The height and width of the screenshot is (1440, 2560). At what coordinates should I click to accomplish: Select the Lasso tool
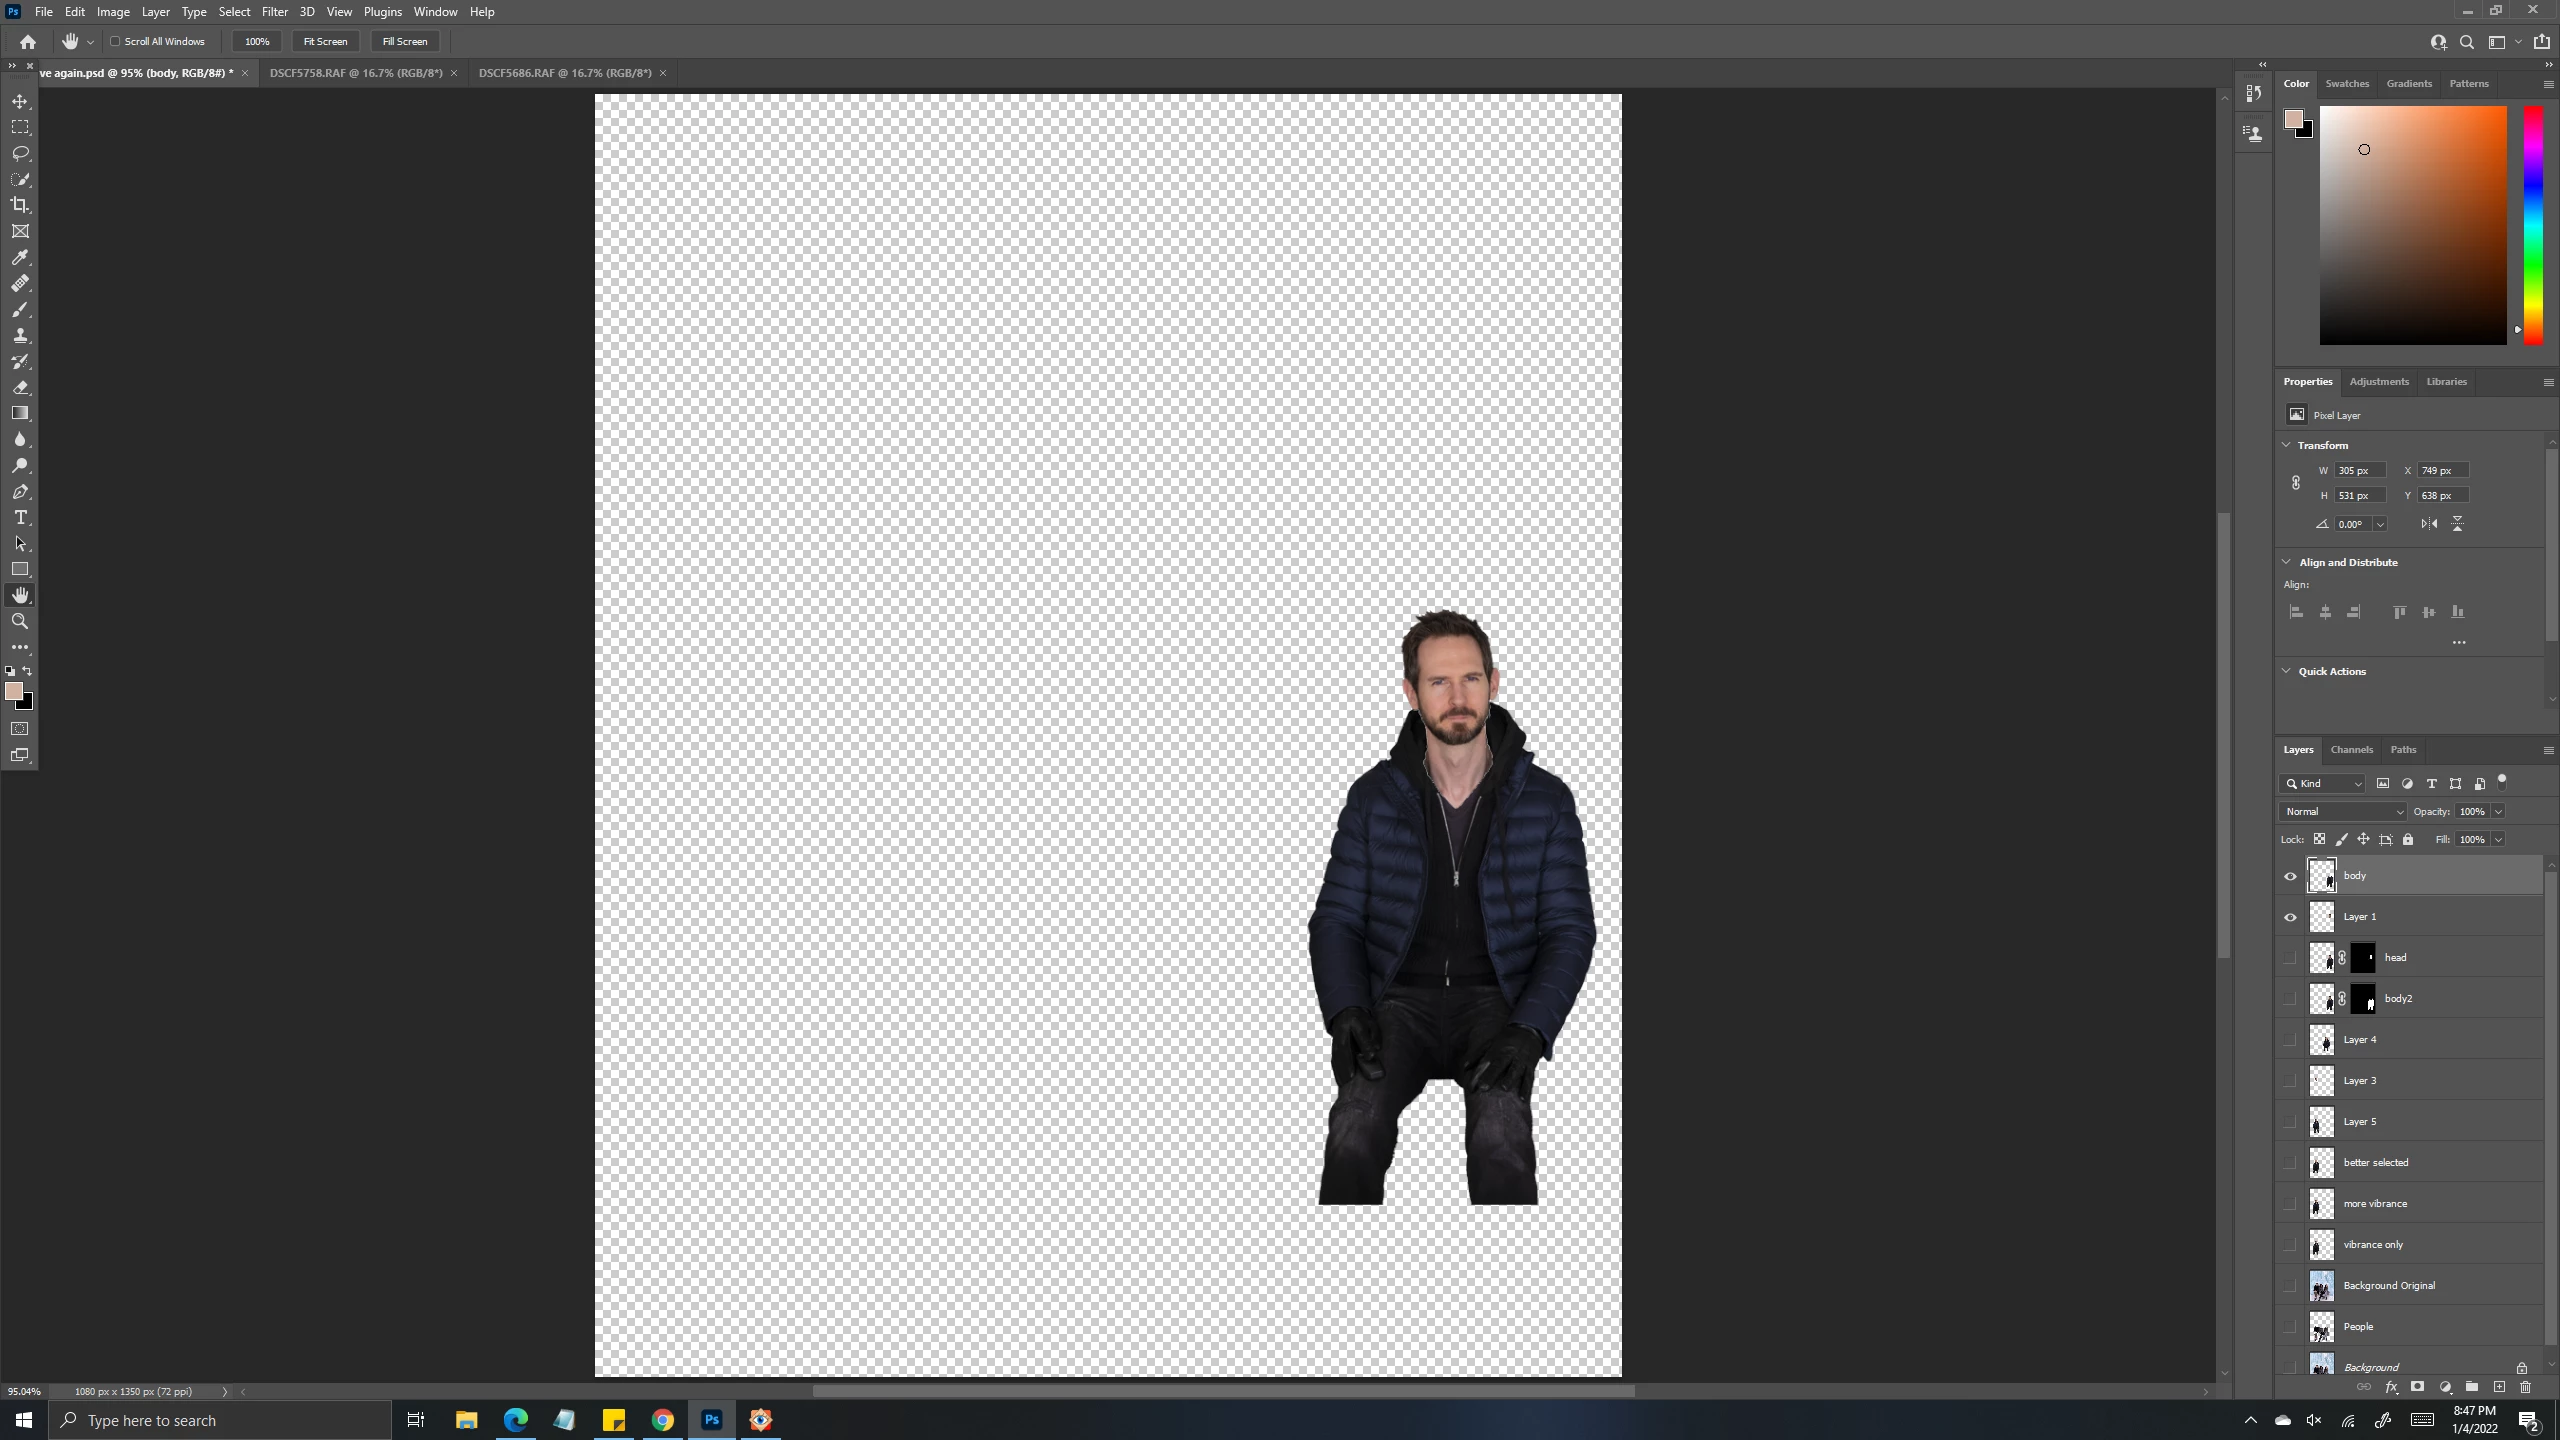20,153
